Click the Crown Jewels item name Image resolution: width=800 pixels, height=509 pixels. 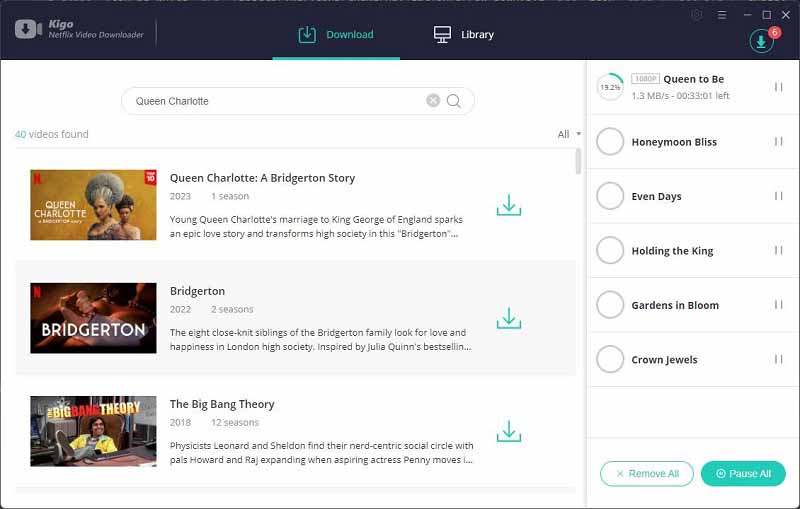click(x=664, y=360)
